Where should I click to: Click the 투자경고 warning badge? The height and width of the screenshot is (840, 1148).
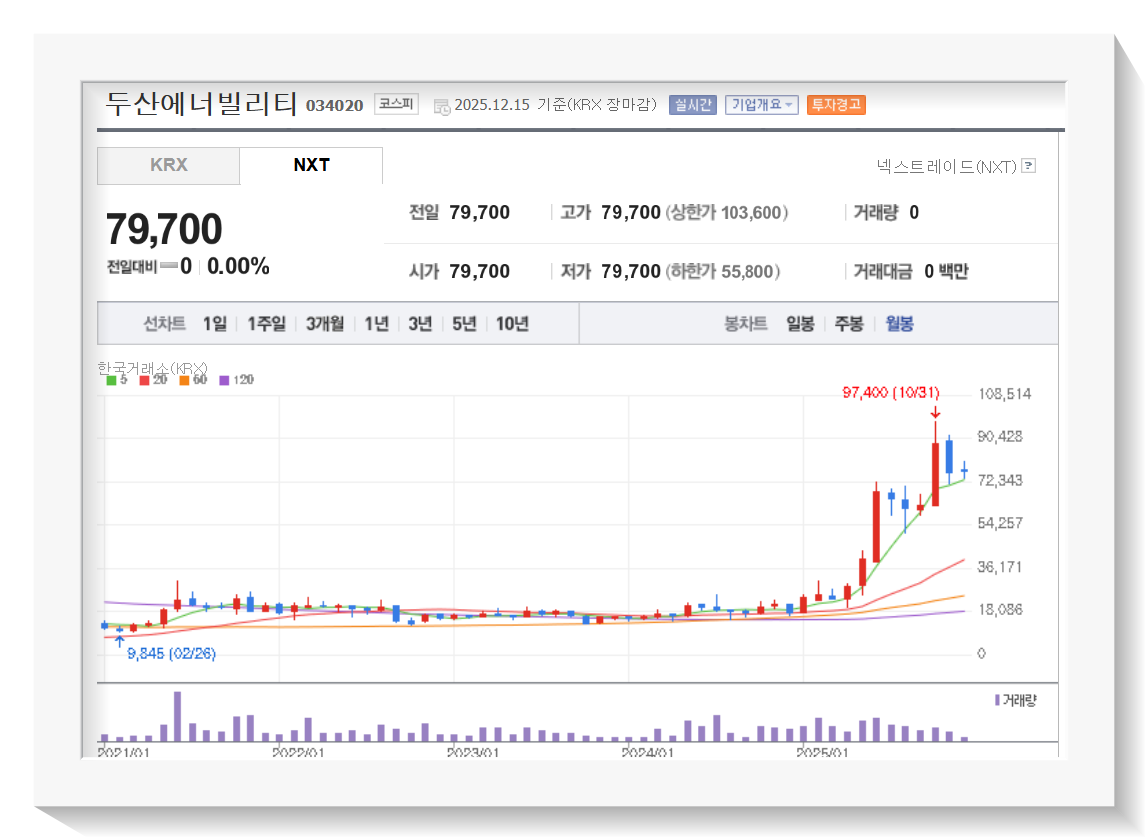click(x=836, y=105)
